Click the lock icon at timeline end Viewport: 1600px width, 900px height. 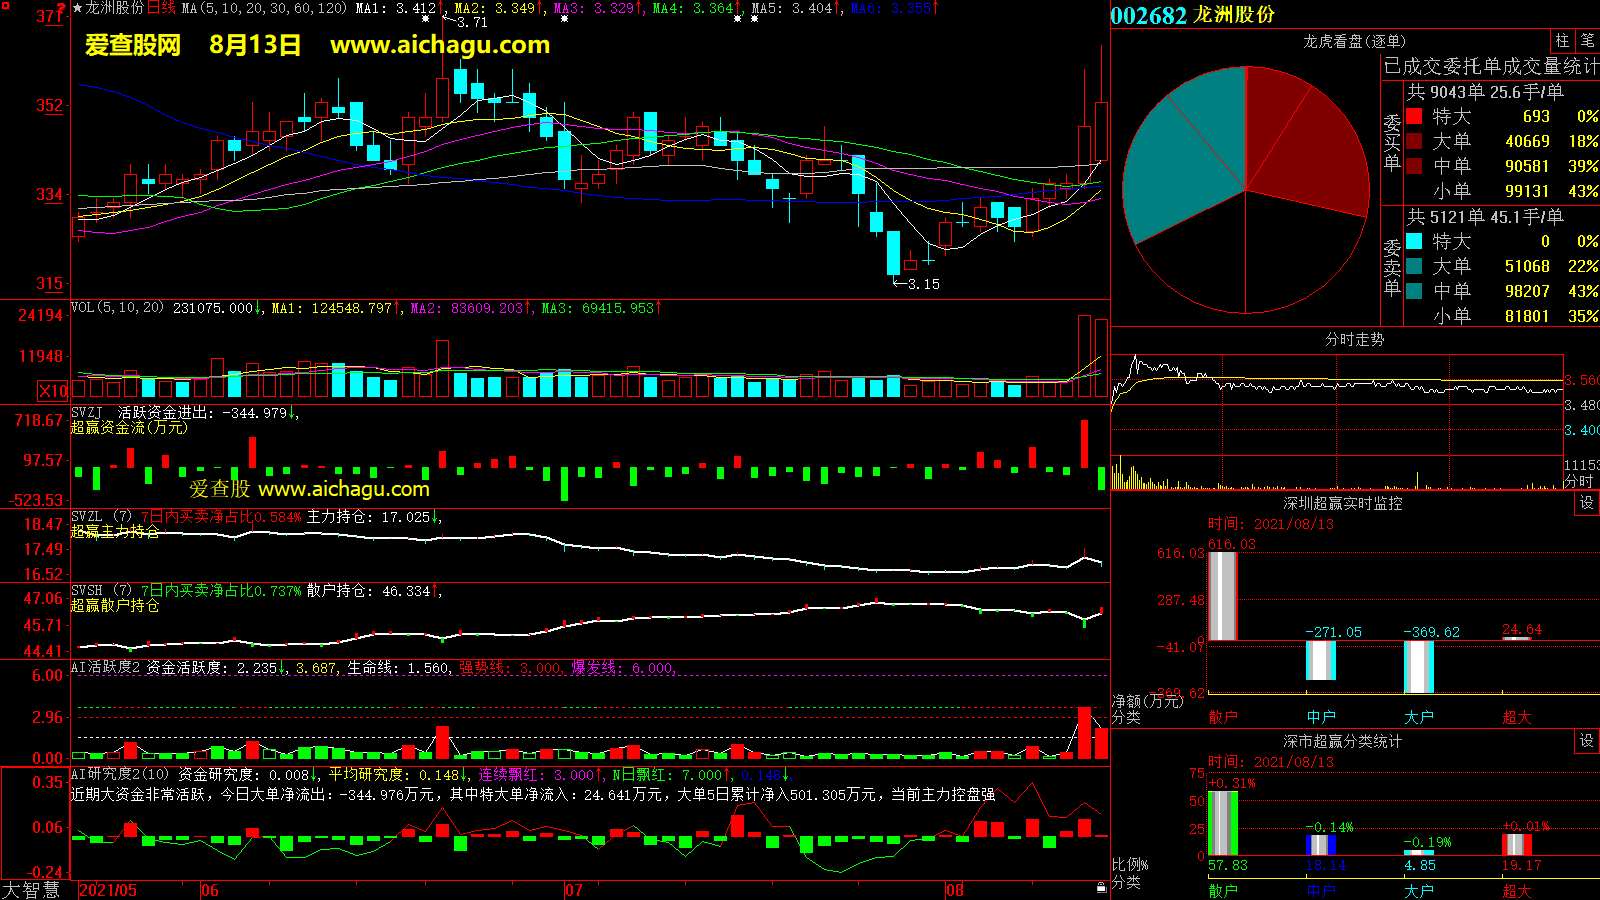[1101, 887]
